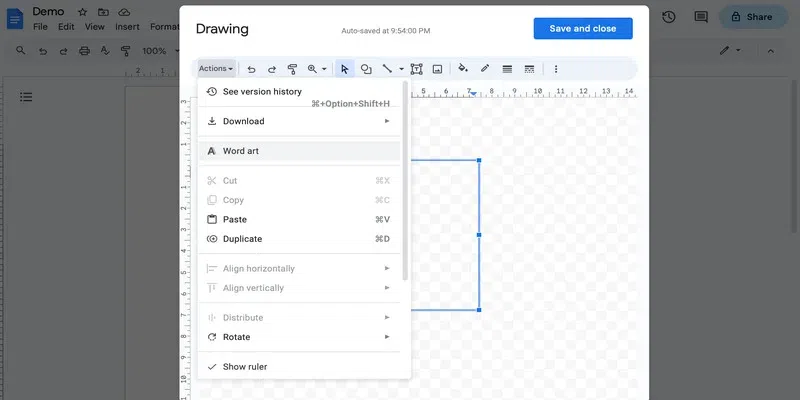Viewport: 800px width, 400px height.
Task: Click the move to folder icon
Action: point(103,12)
